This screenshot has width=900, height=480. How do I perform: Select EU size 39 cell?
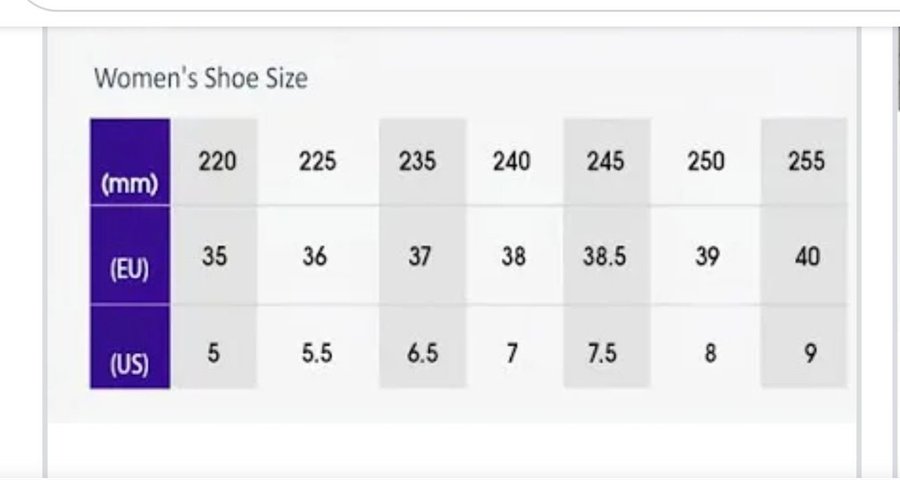[x=708, y=257]
